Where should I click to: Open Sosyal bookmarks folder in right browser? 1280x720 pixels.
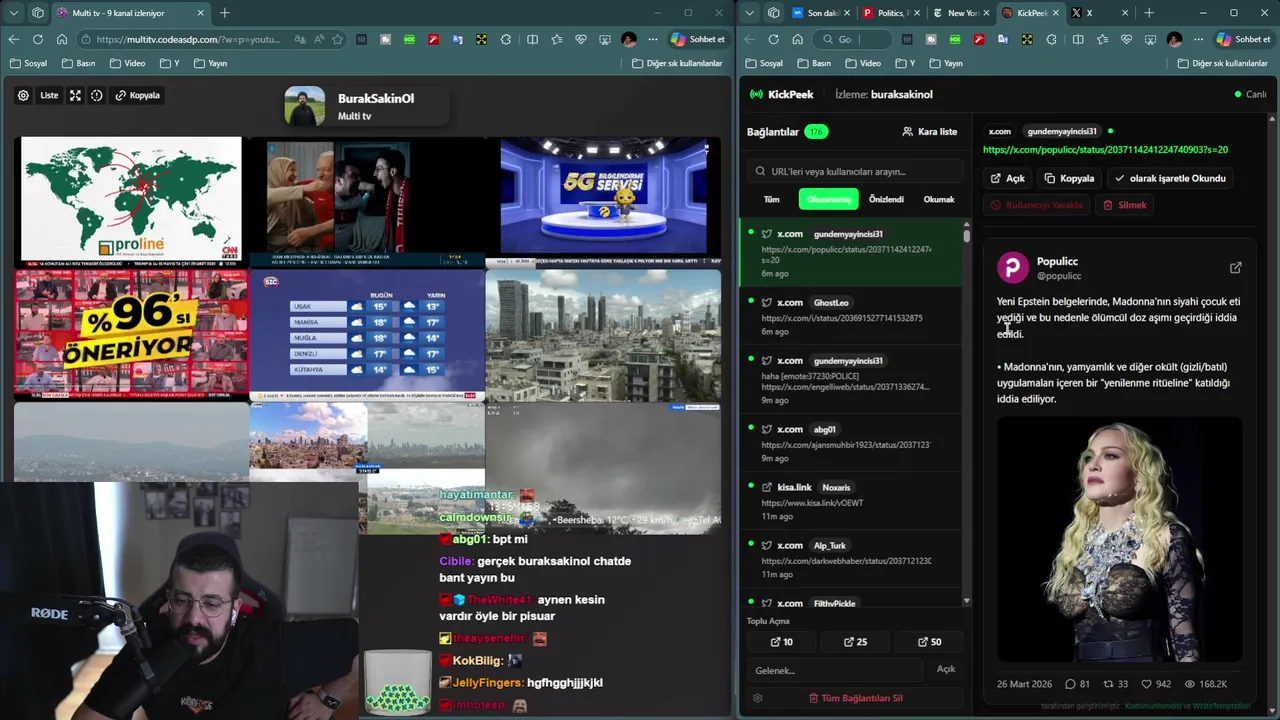pyautogui.click(x=764, y=63)
